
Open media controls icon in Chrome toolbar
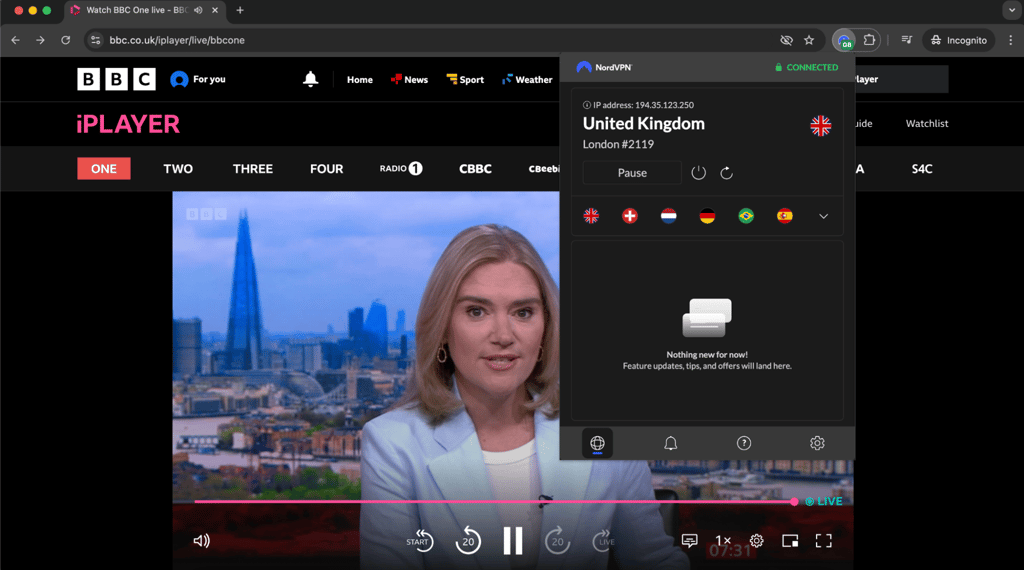[906, 40]
